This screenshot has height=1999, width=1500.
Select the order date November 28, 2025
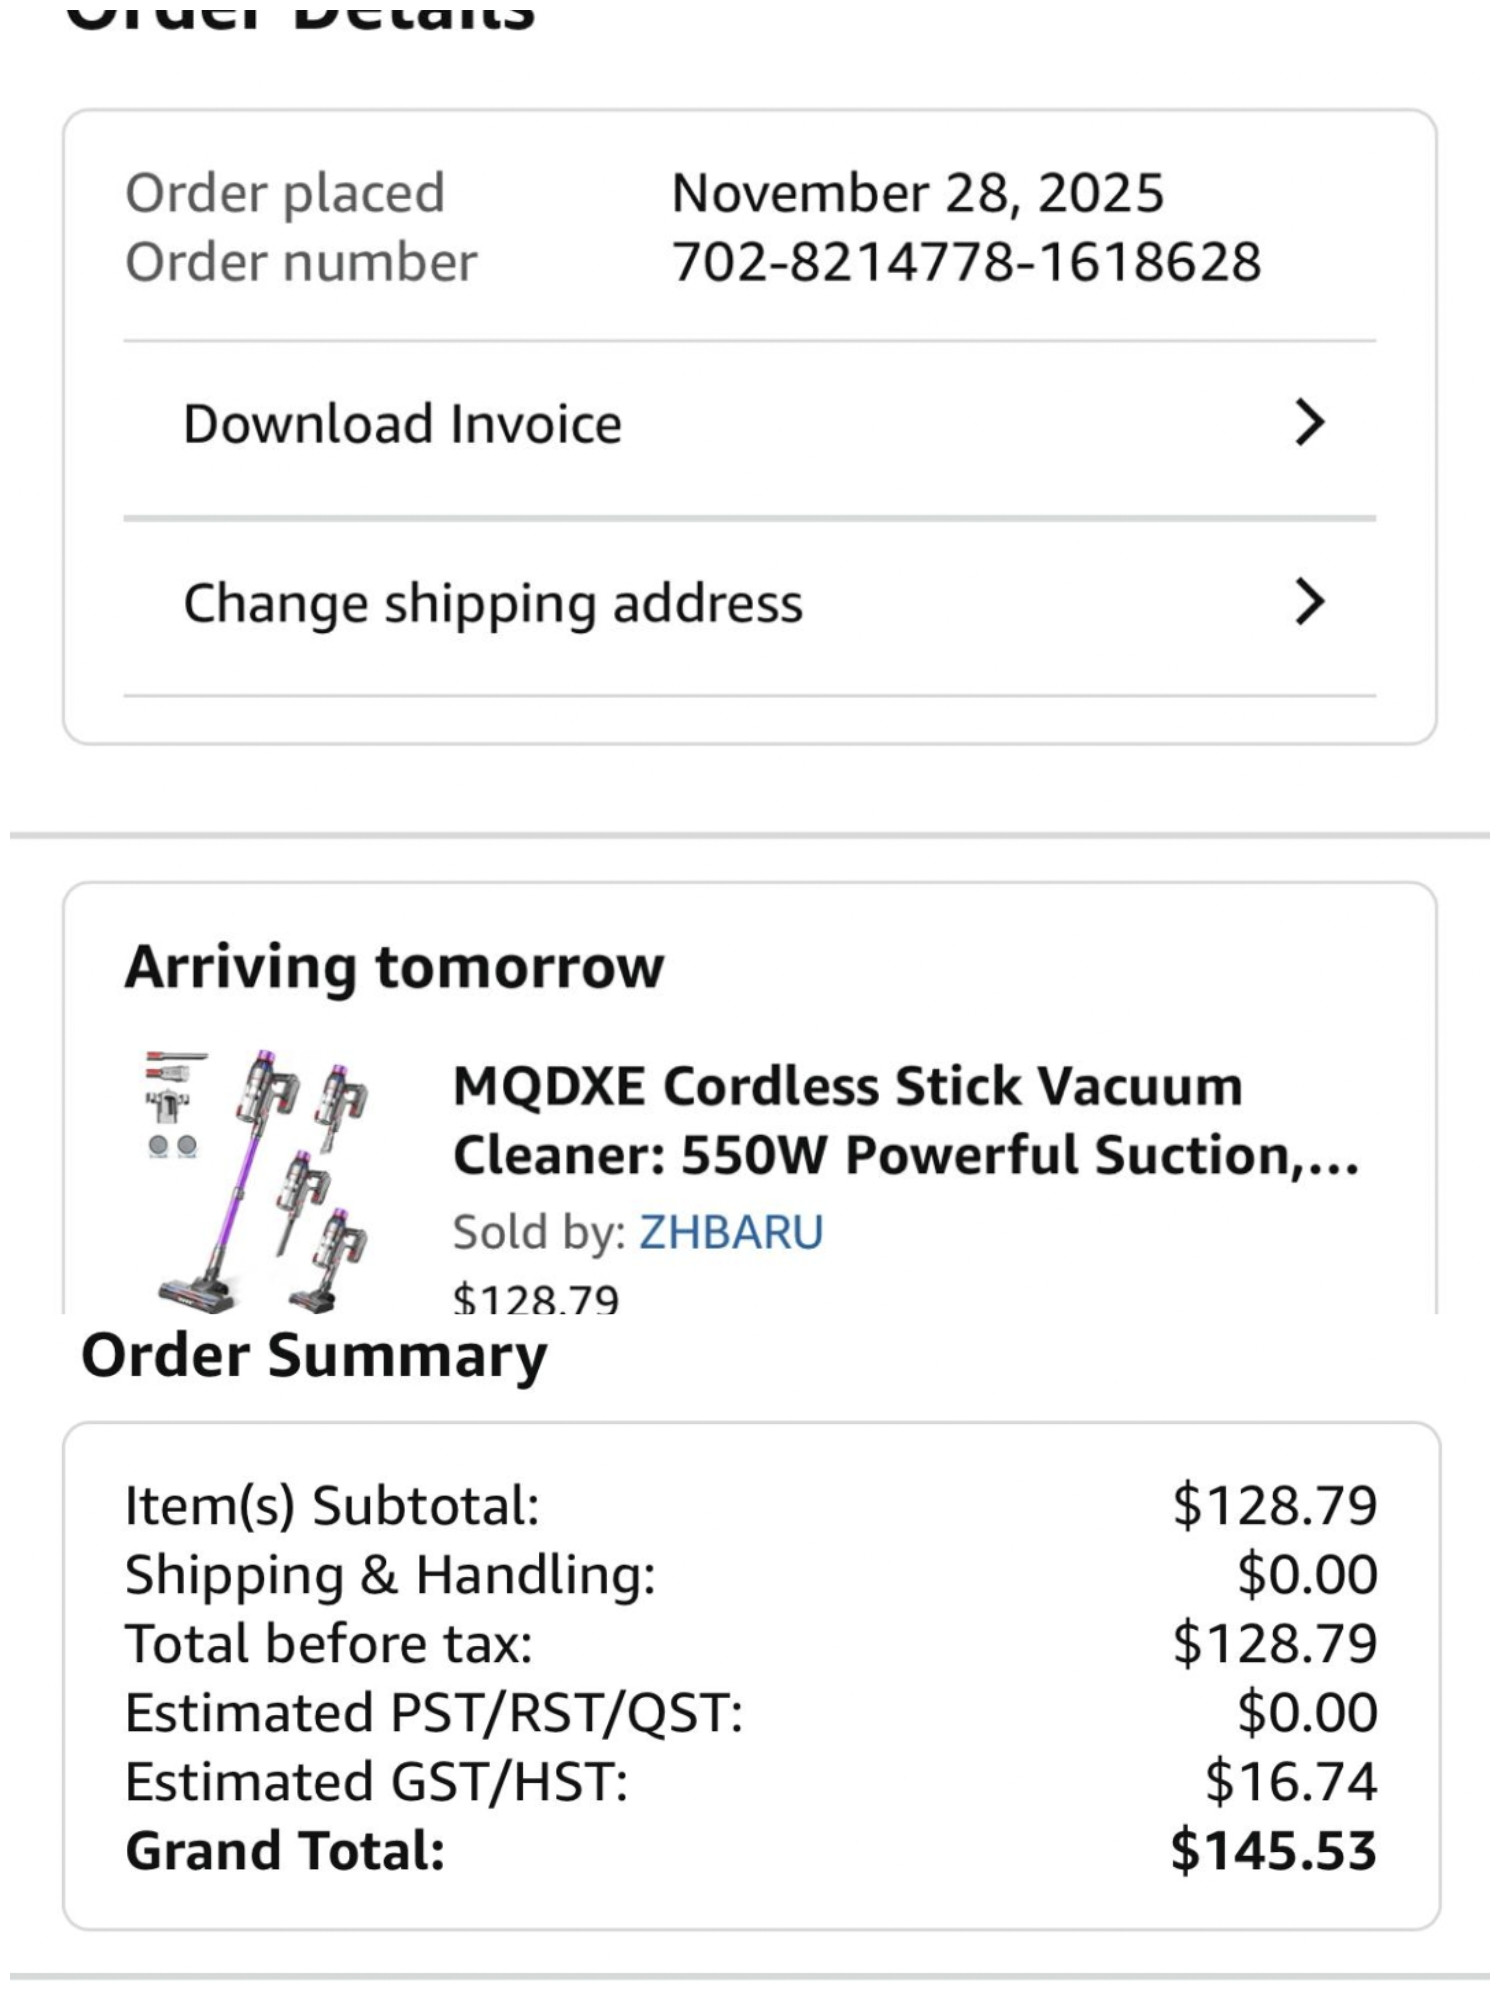[918, 193]
